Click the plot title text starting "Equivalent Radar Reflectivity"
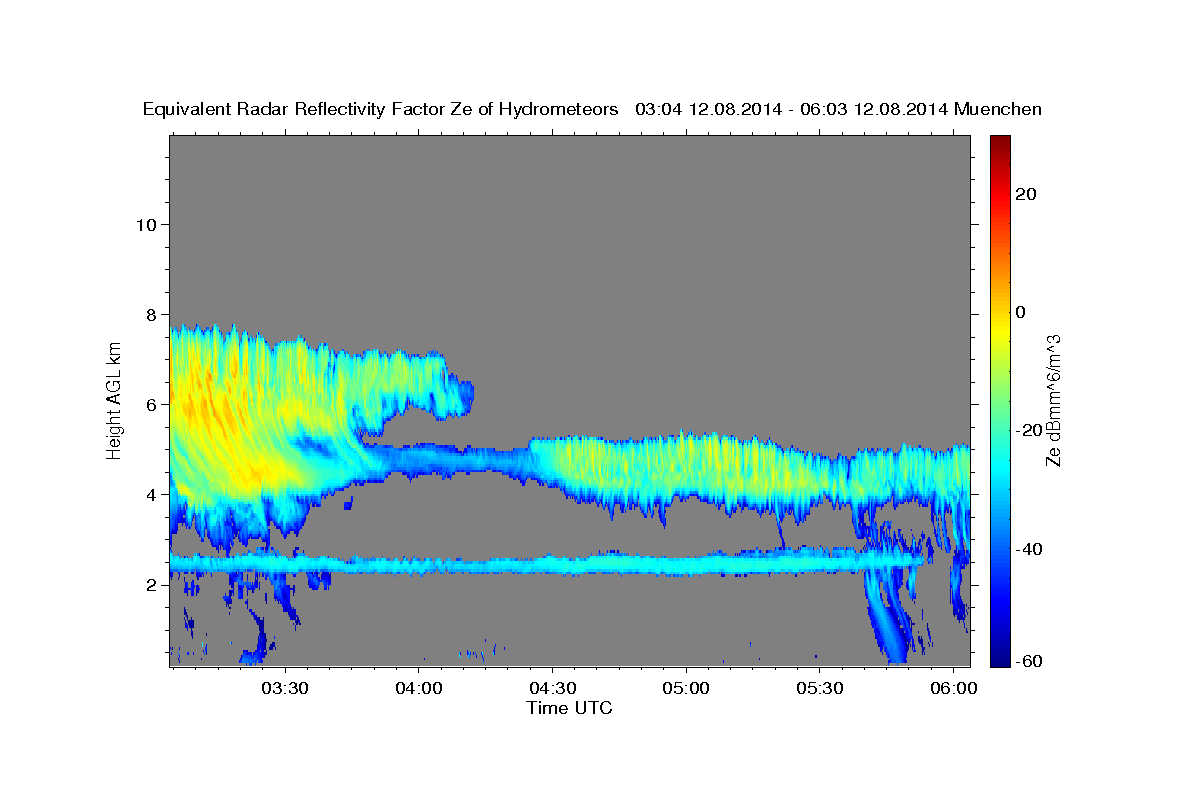Screen dimensions: 1200x800 point(592,109)
